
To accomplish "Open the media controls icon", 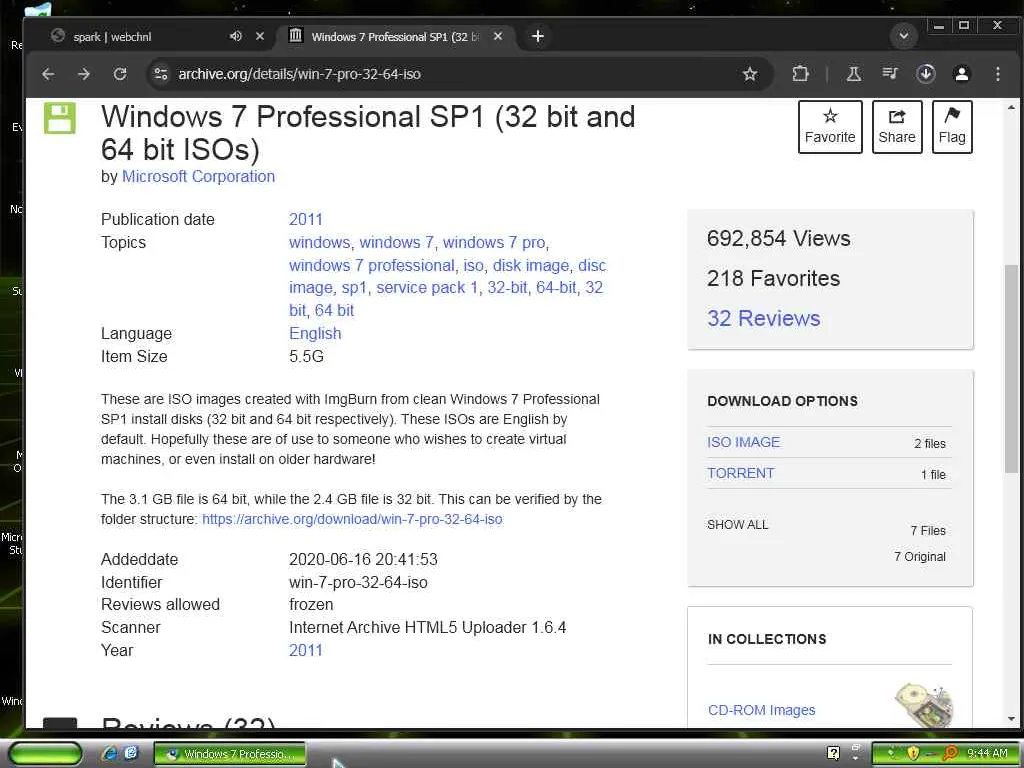I will 889,73.
